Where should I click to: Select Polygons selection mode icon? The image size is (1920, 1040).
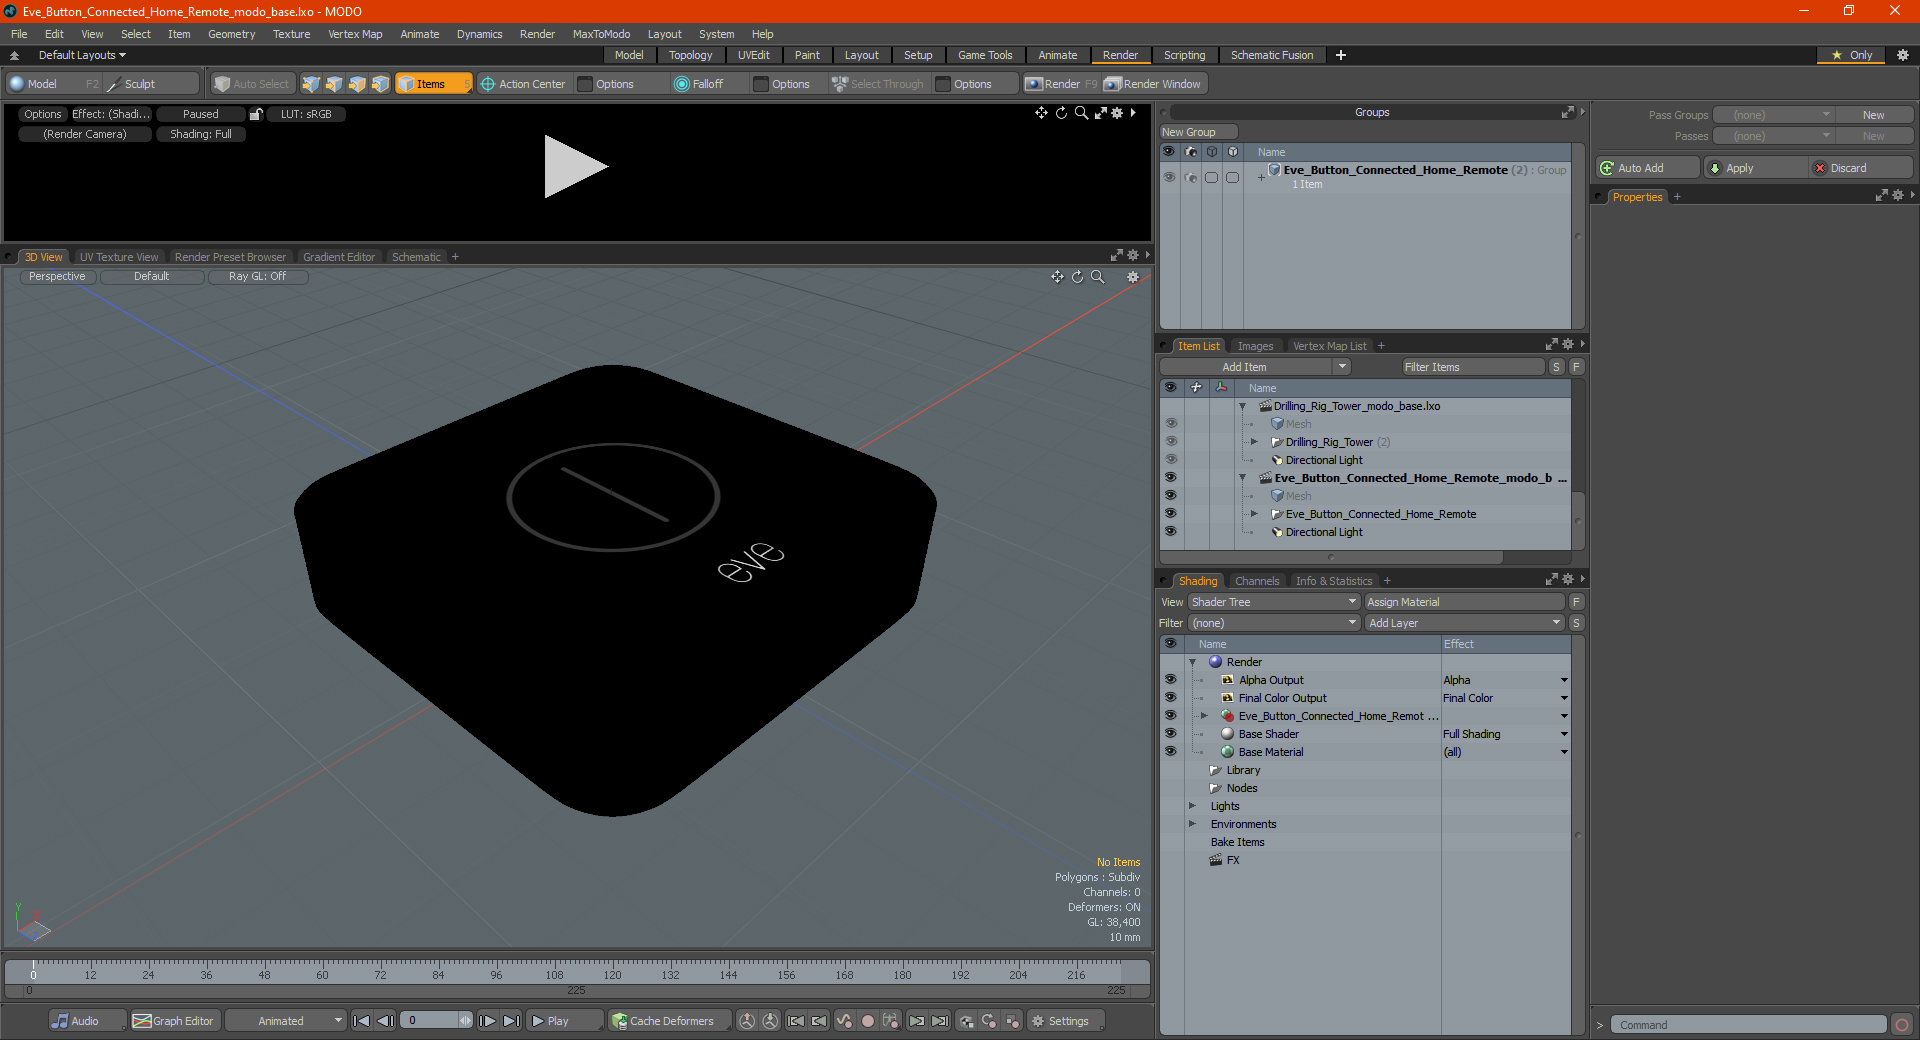pyautogui.click(x=357, y=84)
